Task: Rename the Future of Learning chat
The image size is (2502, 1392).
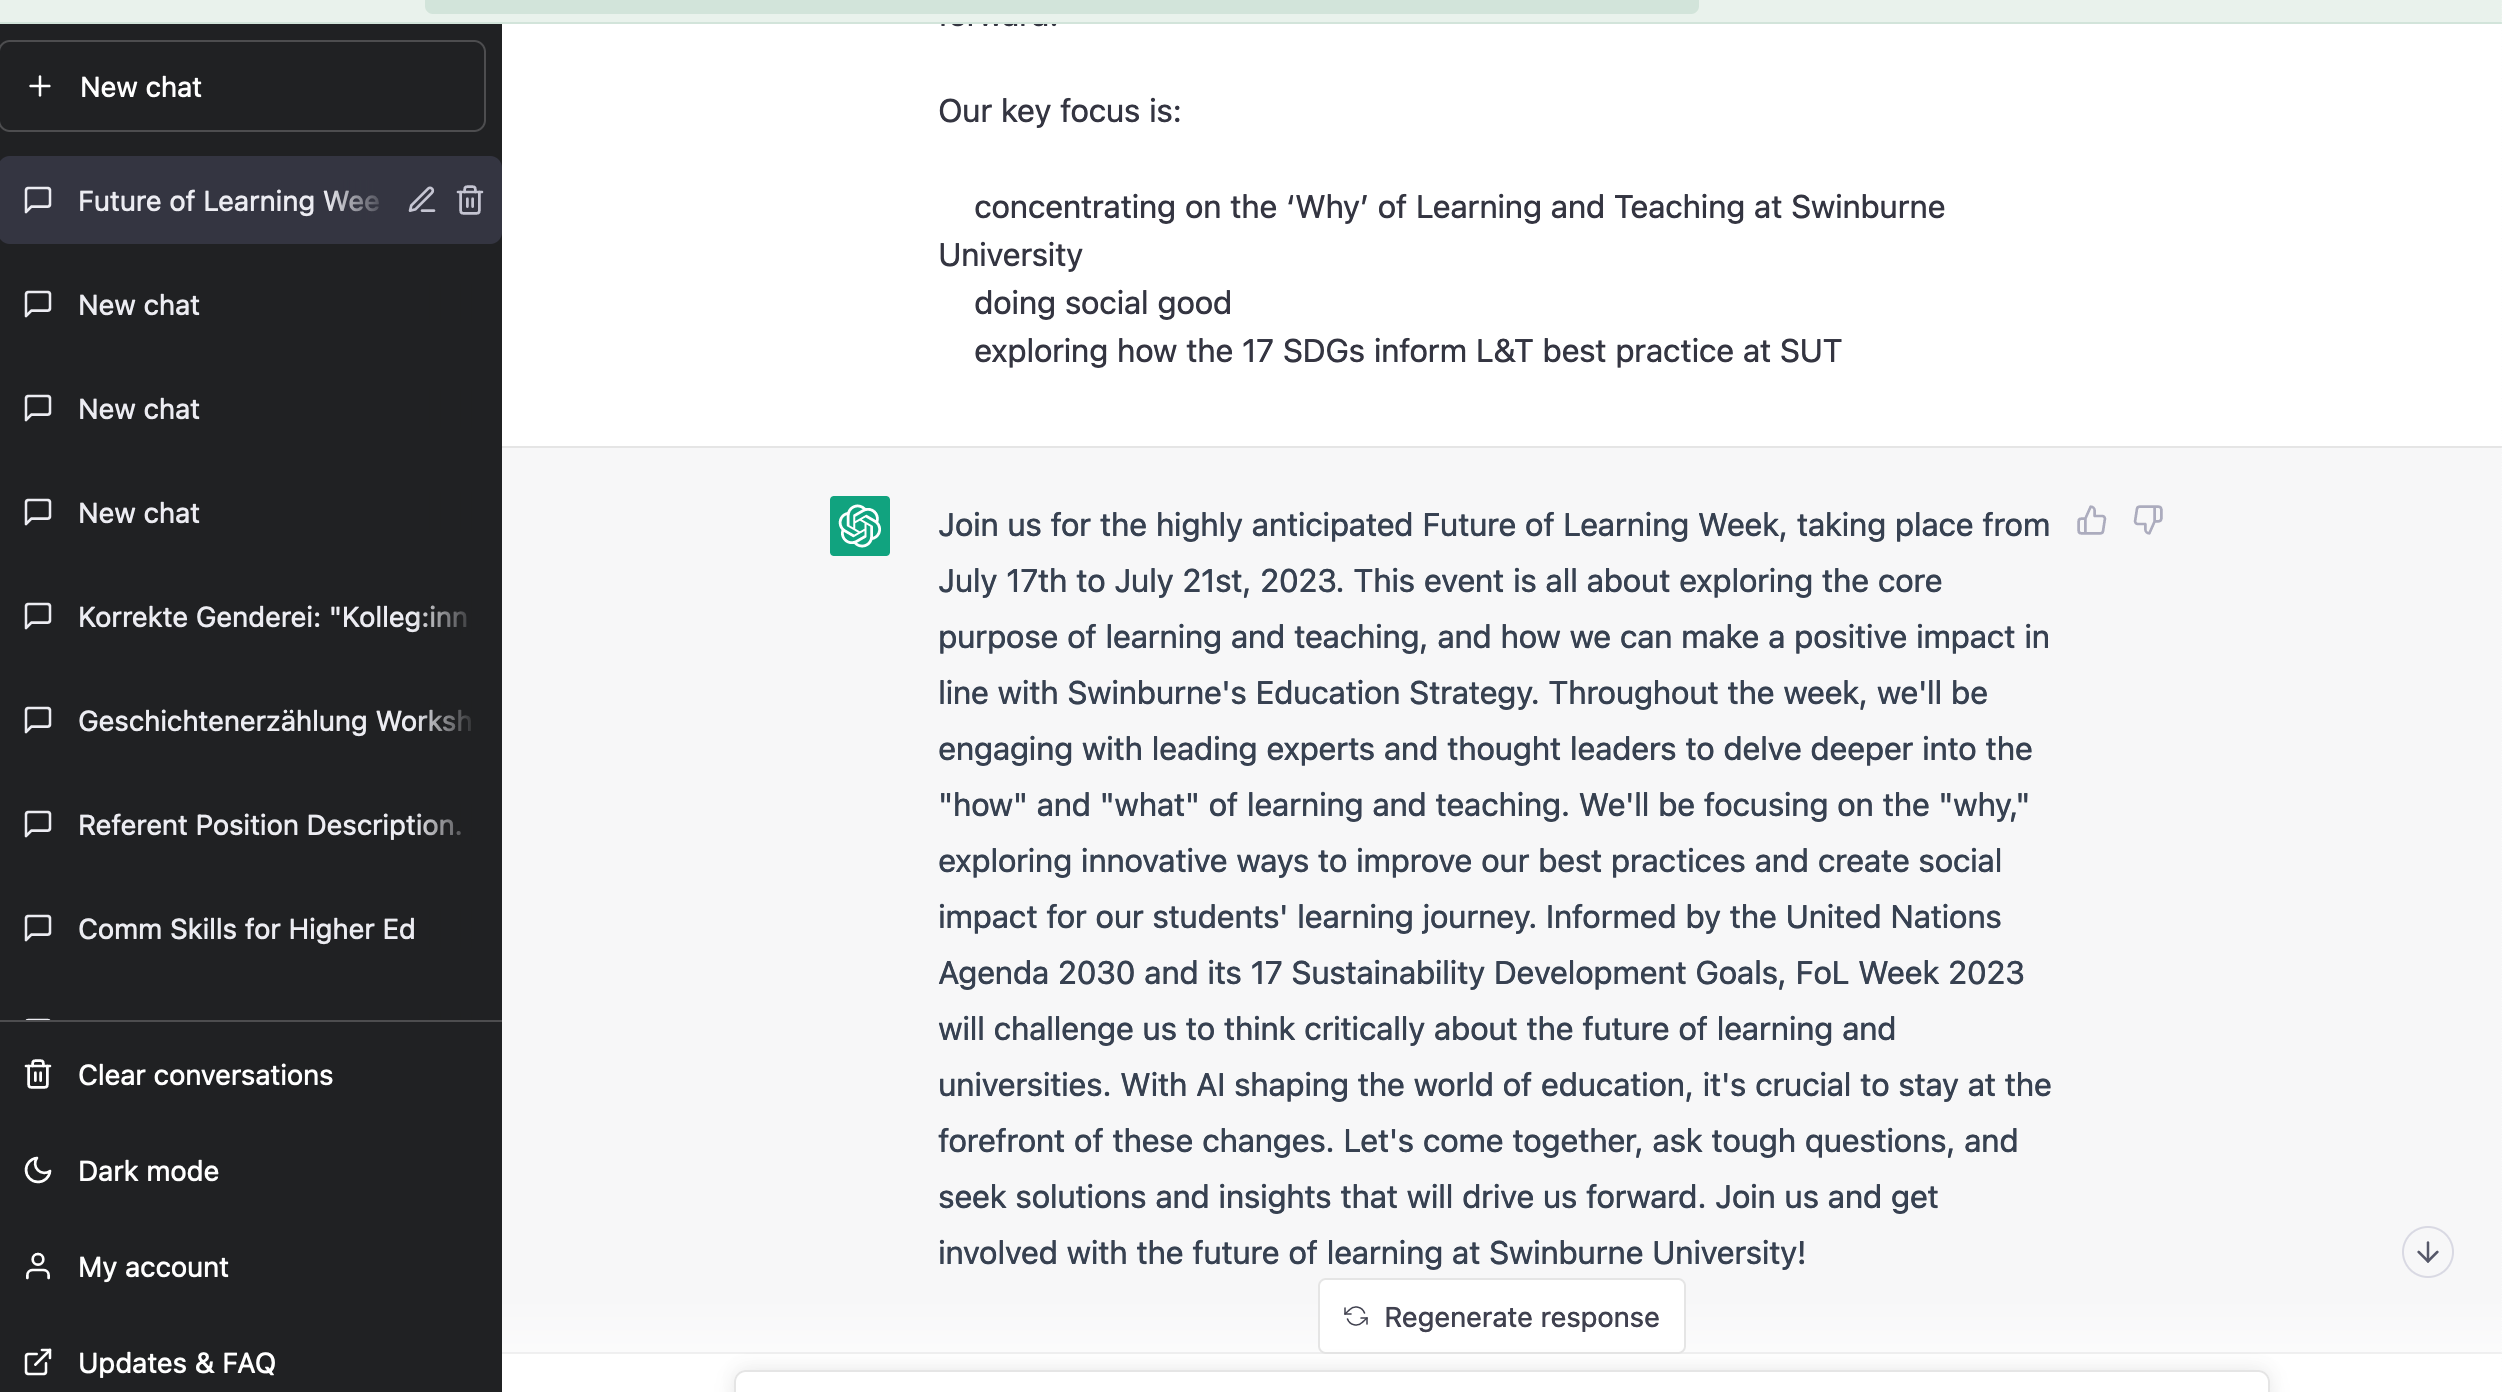Action: pyautogui.click(x=422, y=201)
